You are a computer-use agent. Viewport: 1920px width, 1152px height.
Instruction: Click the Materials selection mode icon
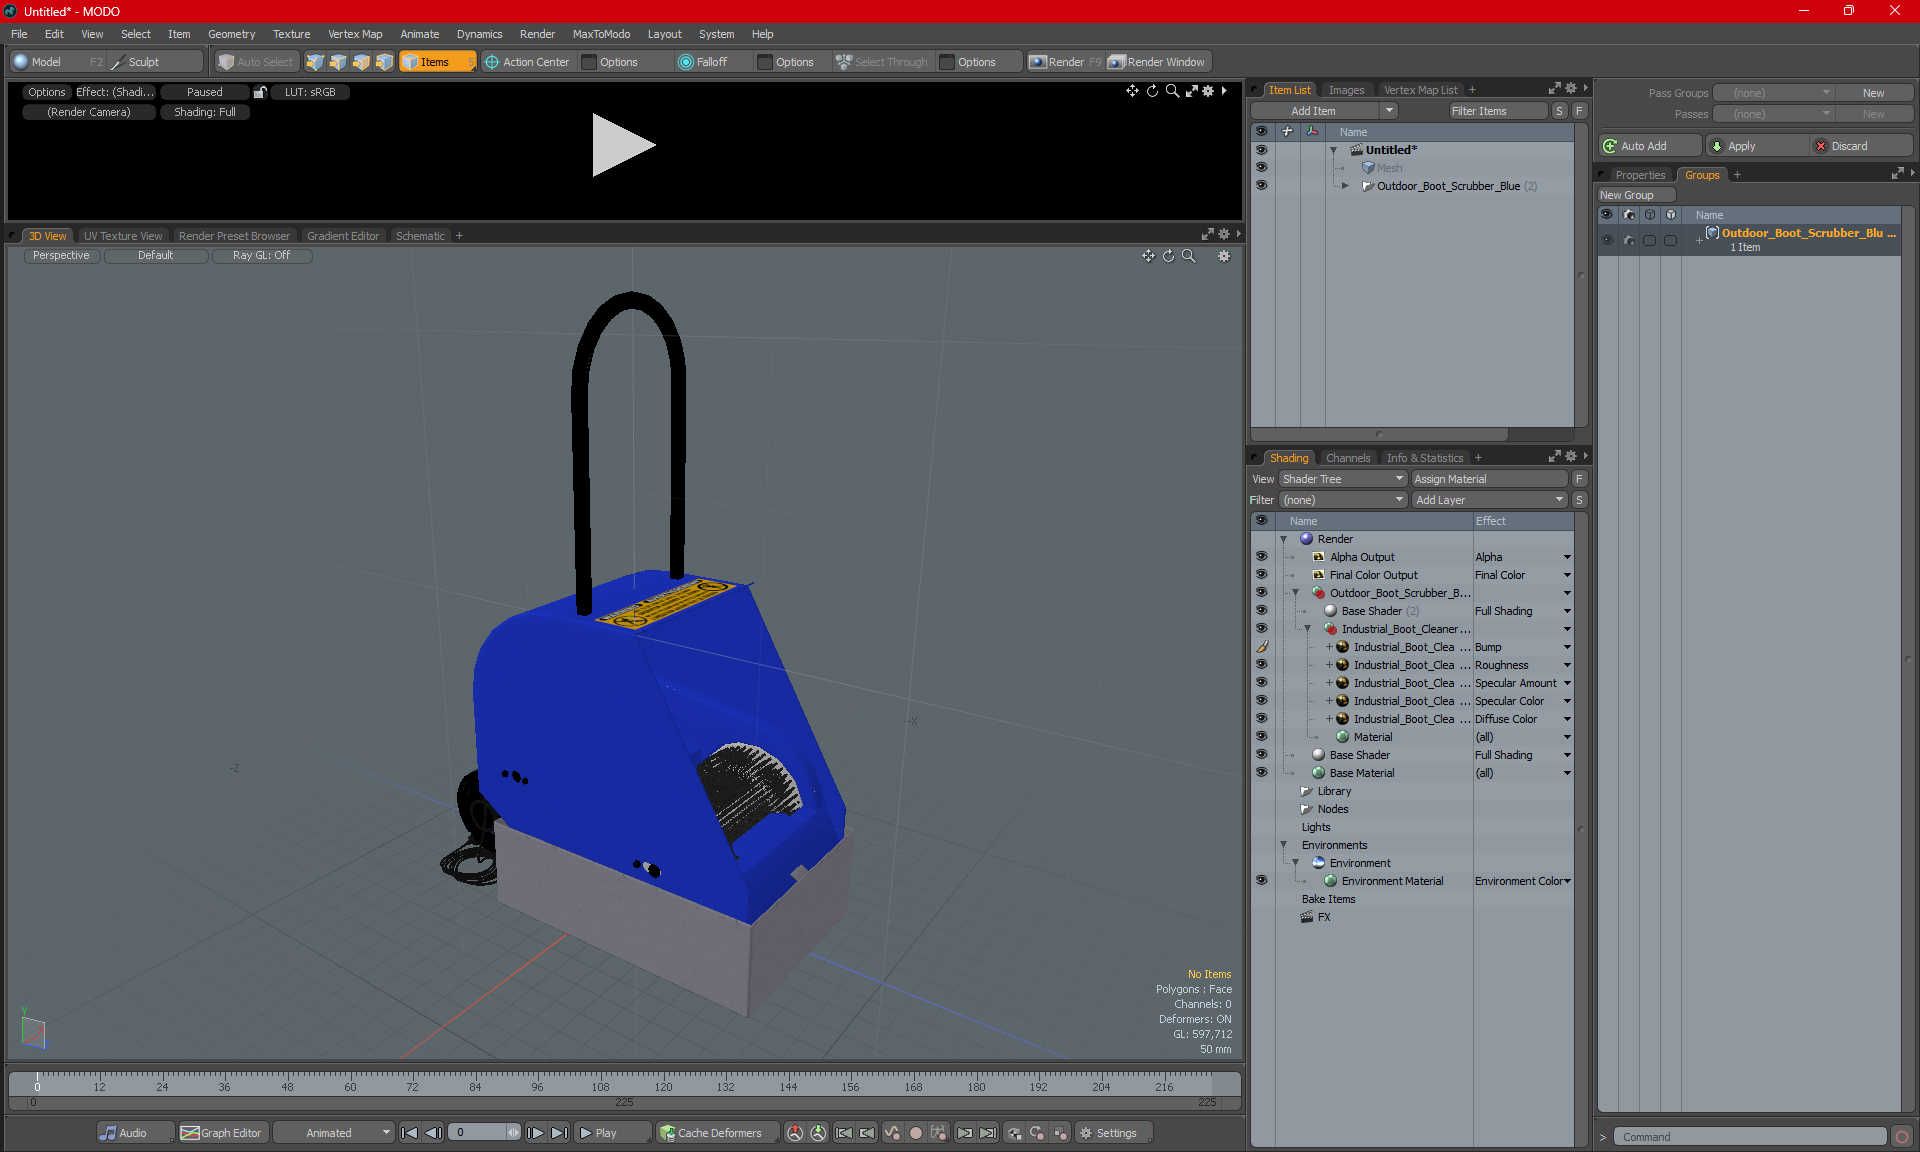pos(384,62)
